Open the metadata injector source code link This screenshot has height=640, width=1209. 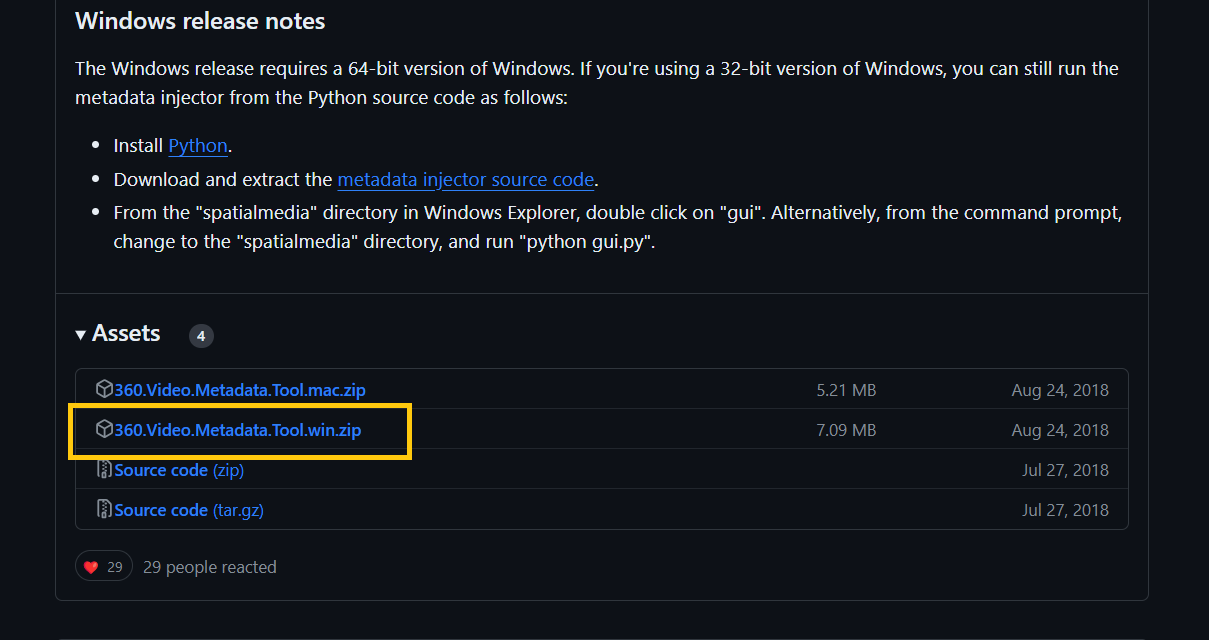click(x=466, y=180)
